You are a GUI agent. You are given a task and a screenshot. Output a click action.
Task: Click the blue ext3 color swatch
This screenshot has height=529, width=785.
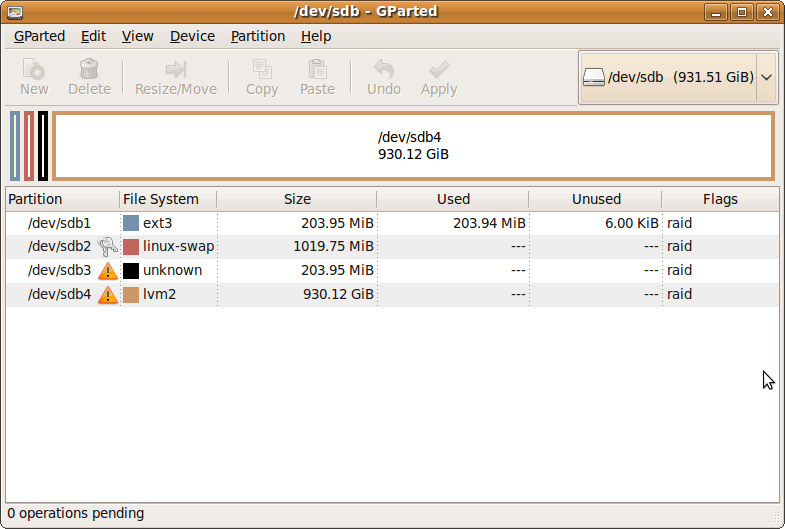click(131, 223)
